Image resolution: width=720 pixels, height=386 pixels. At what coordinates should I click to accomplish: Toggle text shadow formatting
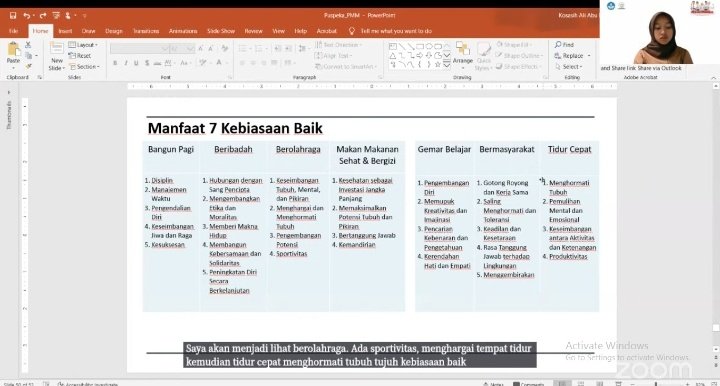coord(146,63)
